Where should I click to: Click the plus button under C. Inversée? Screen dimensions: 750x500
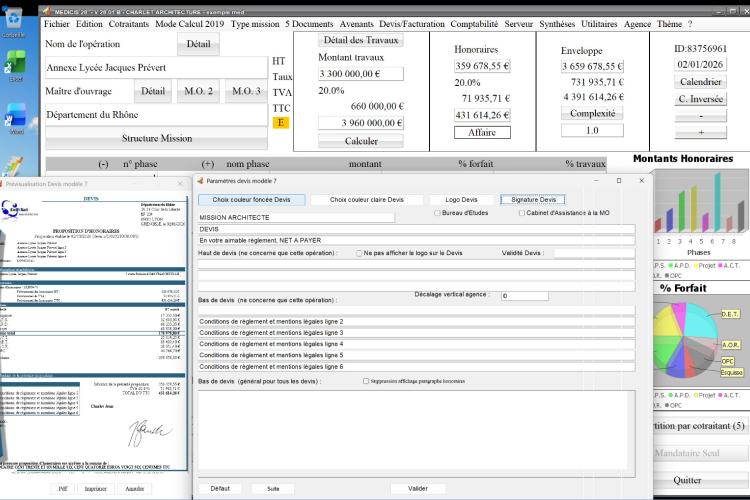[x=700, y=133]
